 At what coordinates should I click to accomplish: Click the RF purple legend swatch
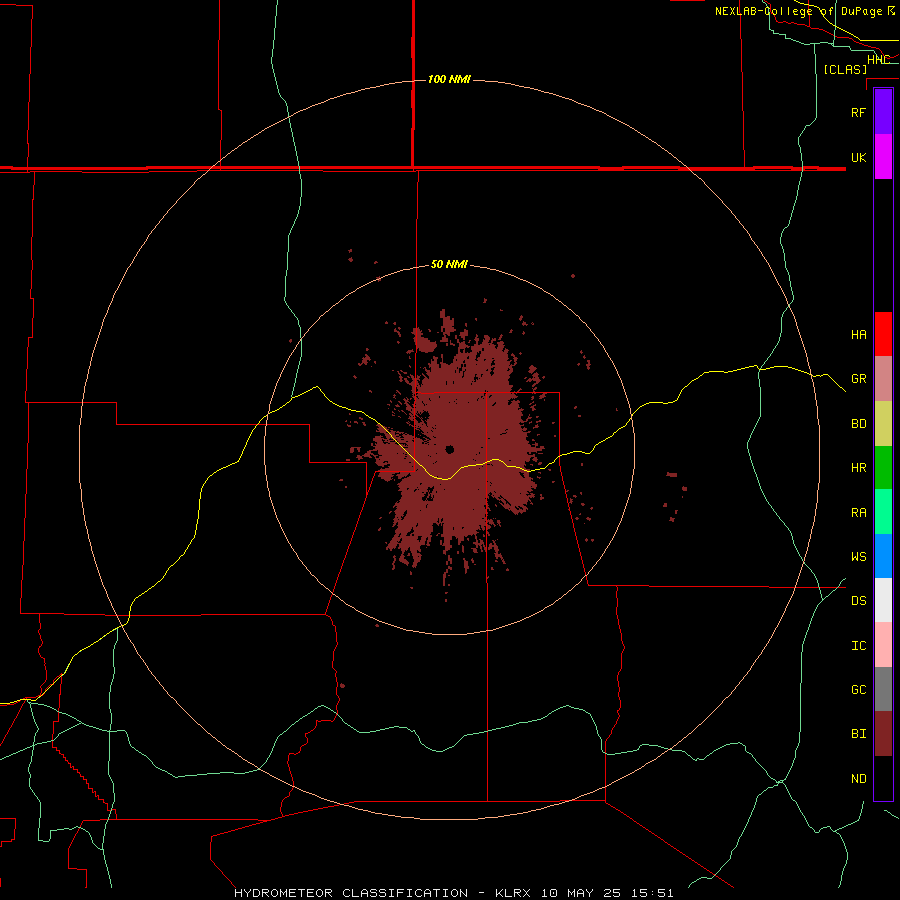[883, 112]
